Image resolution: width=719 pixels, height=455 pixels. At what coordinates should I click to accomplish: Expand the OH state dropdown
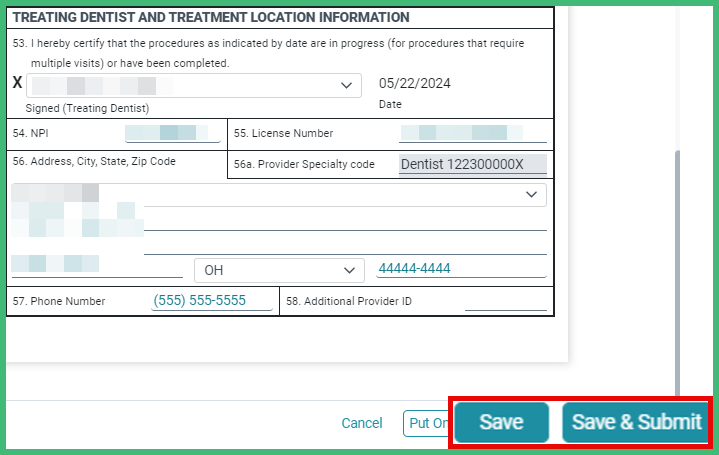click(x=278, y=270)
